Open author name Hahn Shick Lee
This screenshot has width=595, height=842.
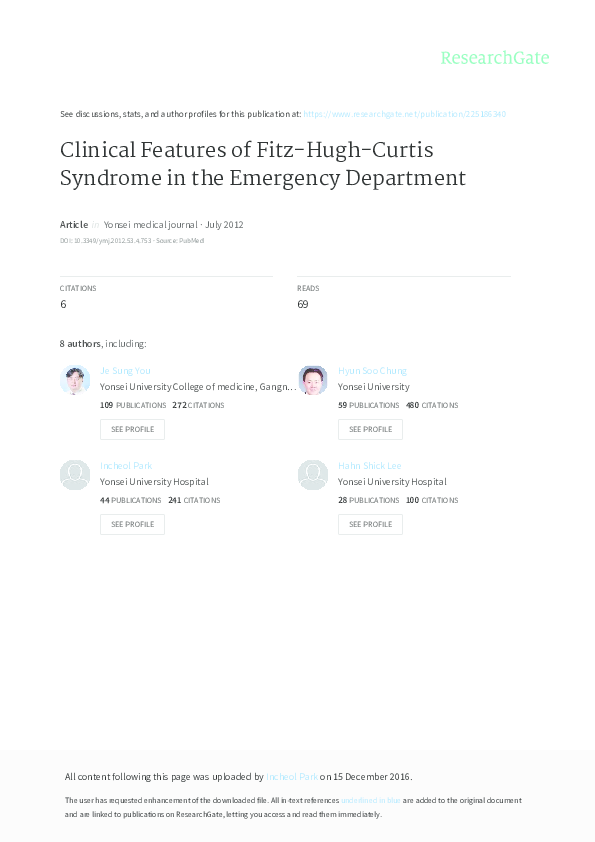[371, 465]
